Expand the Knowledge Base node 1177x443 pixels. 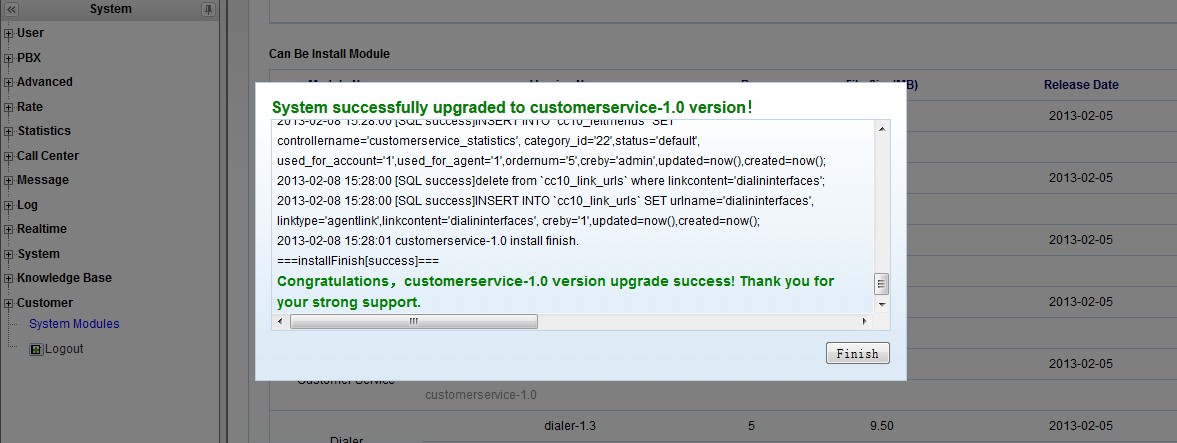pos(8,279)
